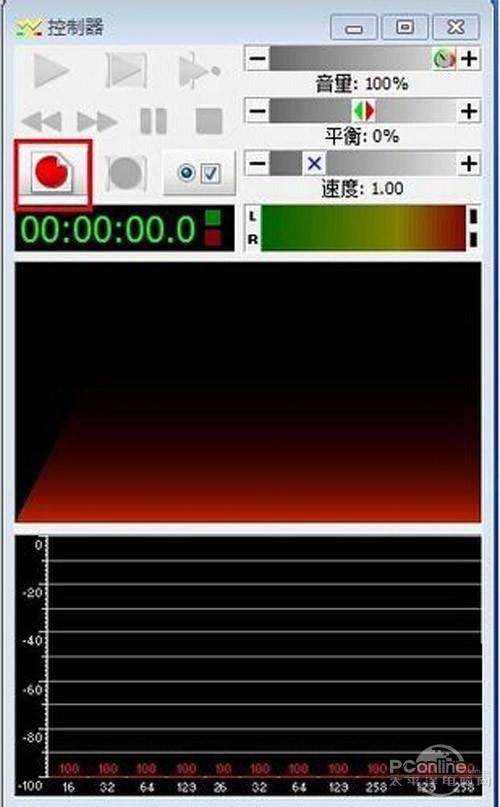Click the Pause button
500x807 pixels.
pos(153,121)
